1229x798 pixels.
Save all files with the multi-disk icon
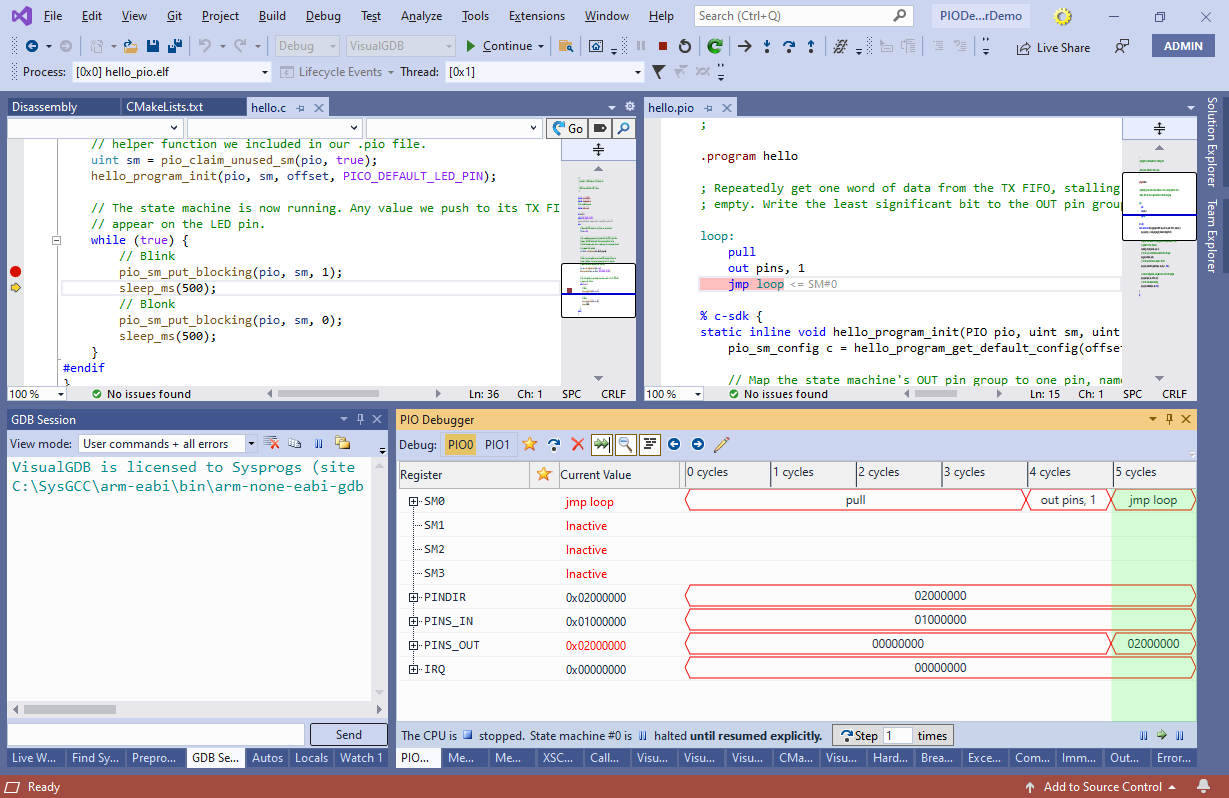[x=174, y=46]
